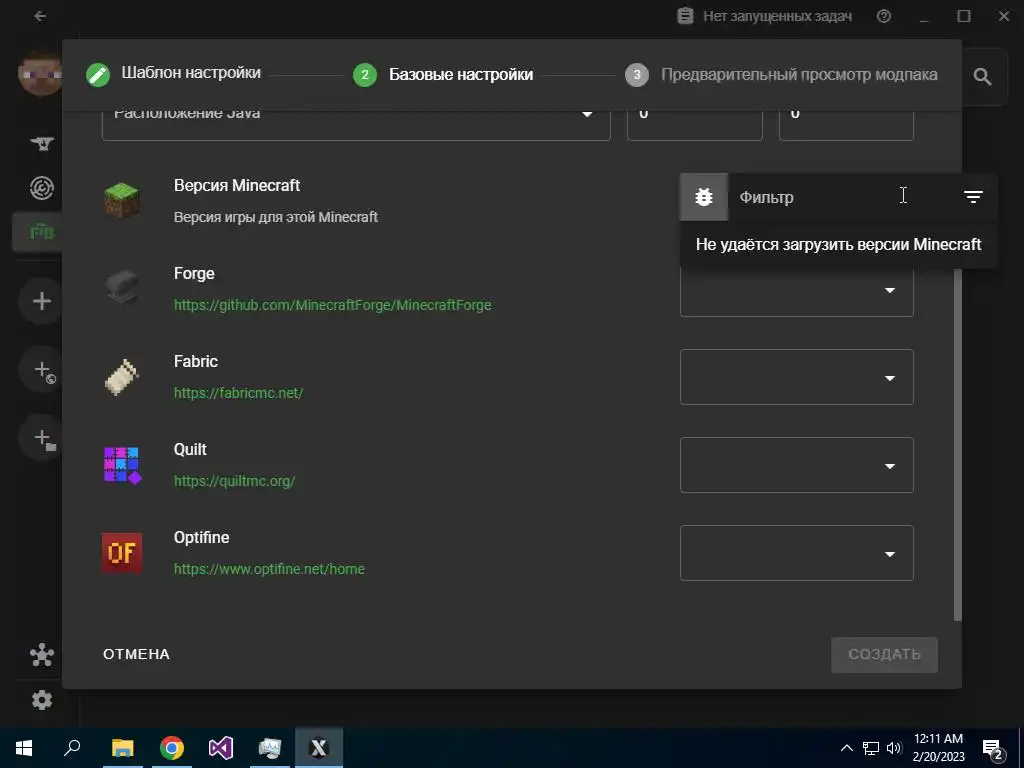Image resolution: width=1024 pixels, height=768 pixels.
Task: Click into the Фильтр text field
Action: coord(842,197)
